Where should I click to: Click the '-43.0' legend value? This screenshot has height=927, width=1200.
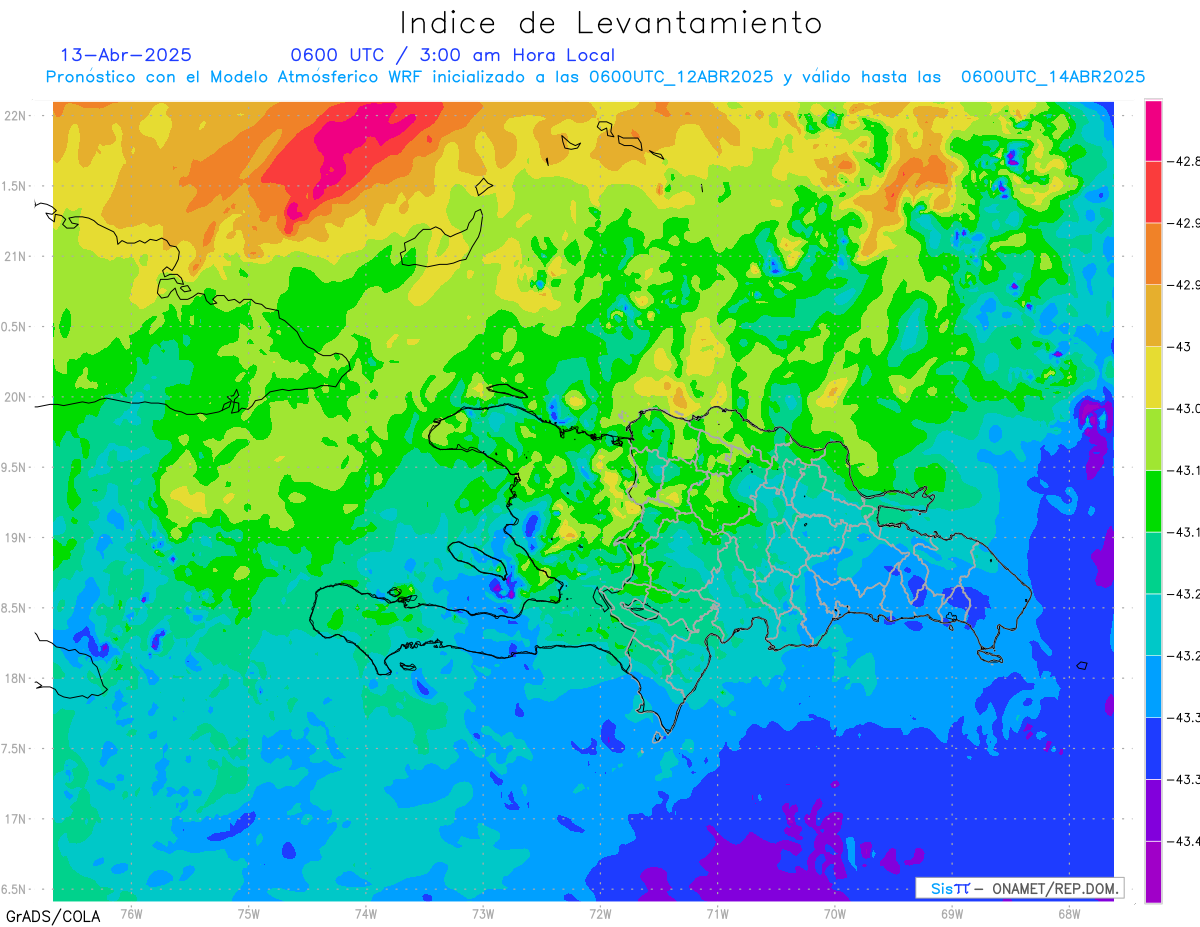(1185, 408)
